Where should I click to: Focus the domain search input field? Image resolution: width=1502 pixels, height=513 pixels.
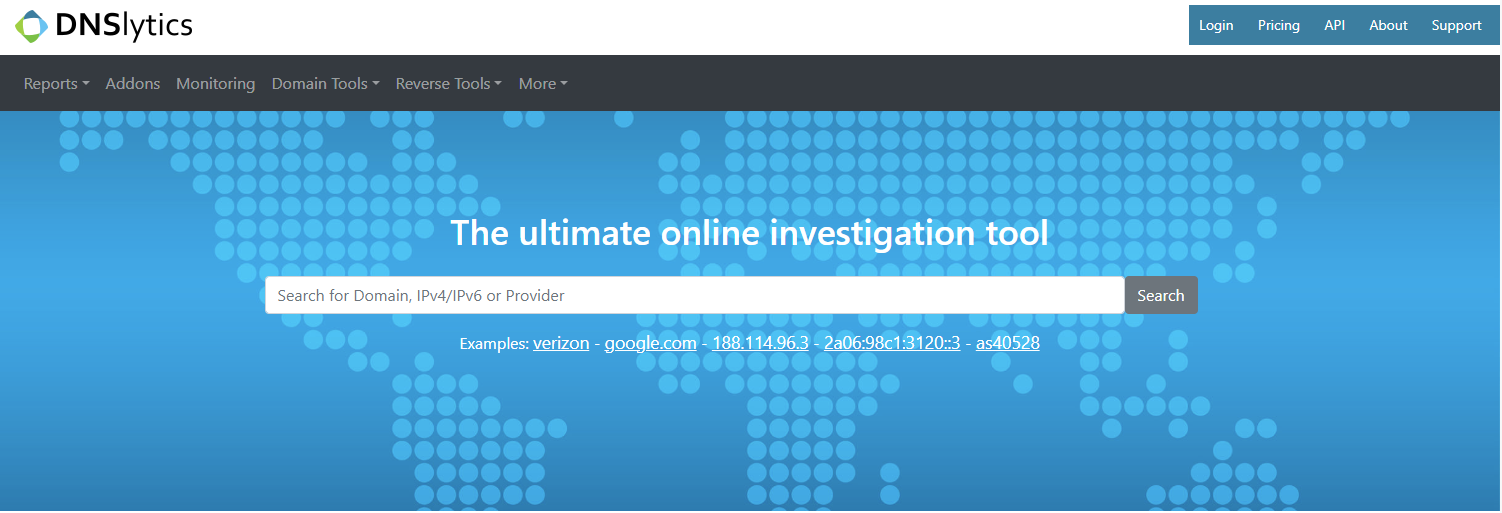click(x=694, y=295)
